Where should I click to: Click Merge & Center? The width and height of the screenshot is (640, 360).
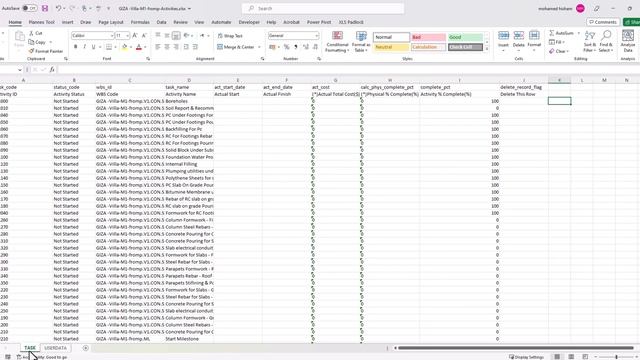236,47
